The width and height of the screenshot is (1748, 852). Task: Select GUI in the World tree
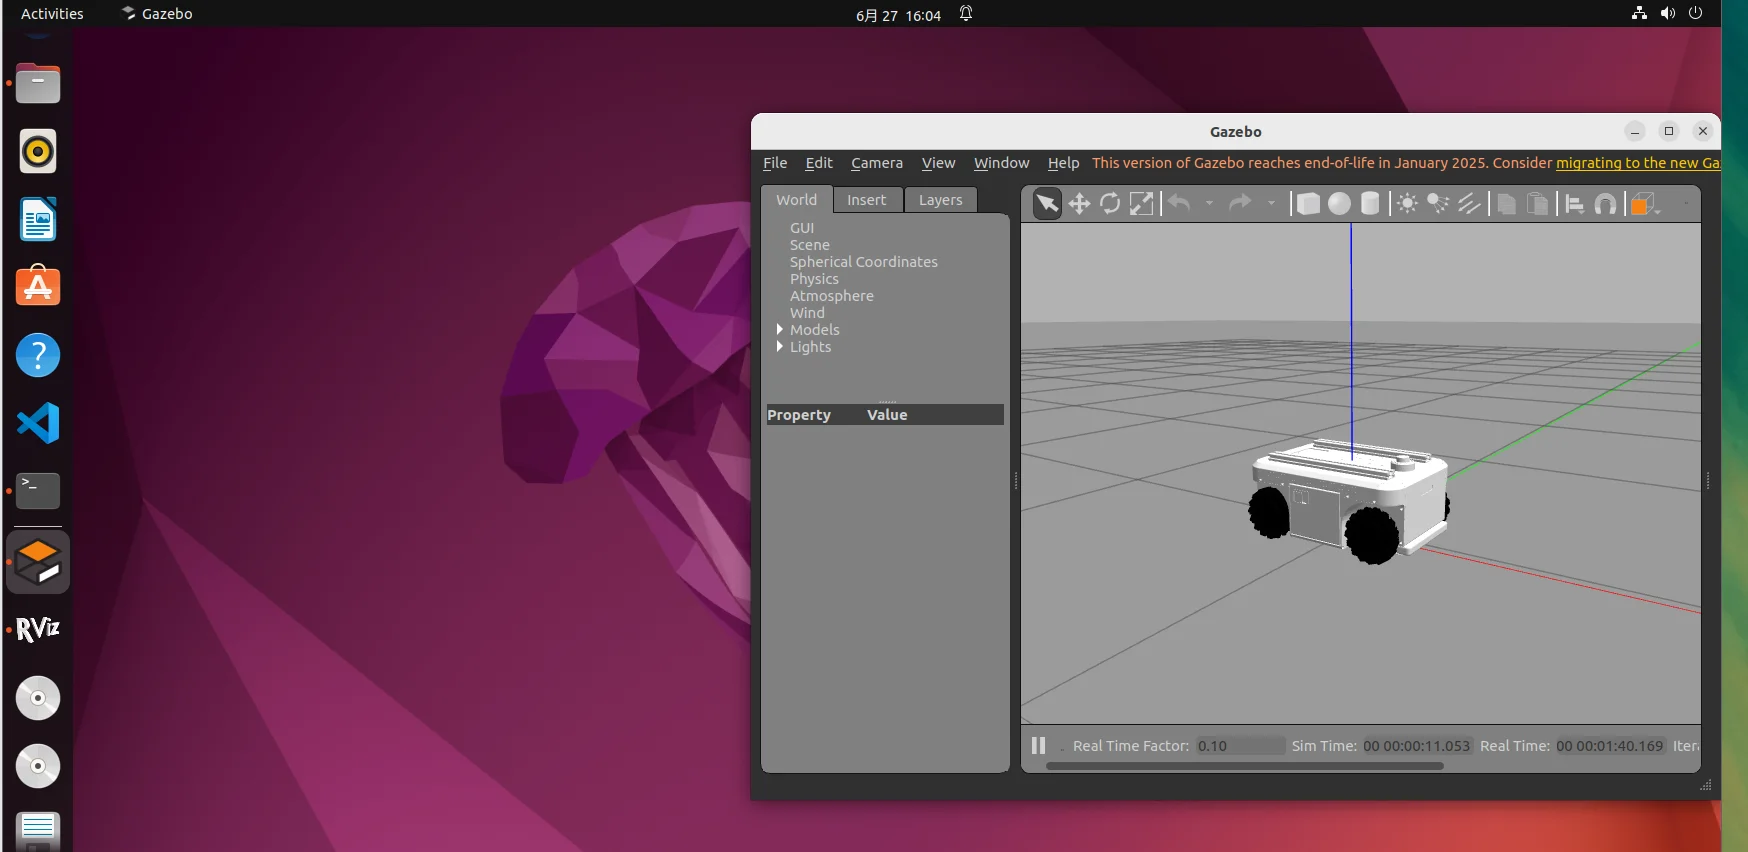[802, 228]
